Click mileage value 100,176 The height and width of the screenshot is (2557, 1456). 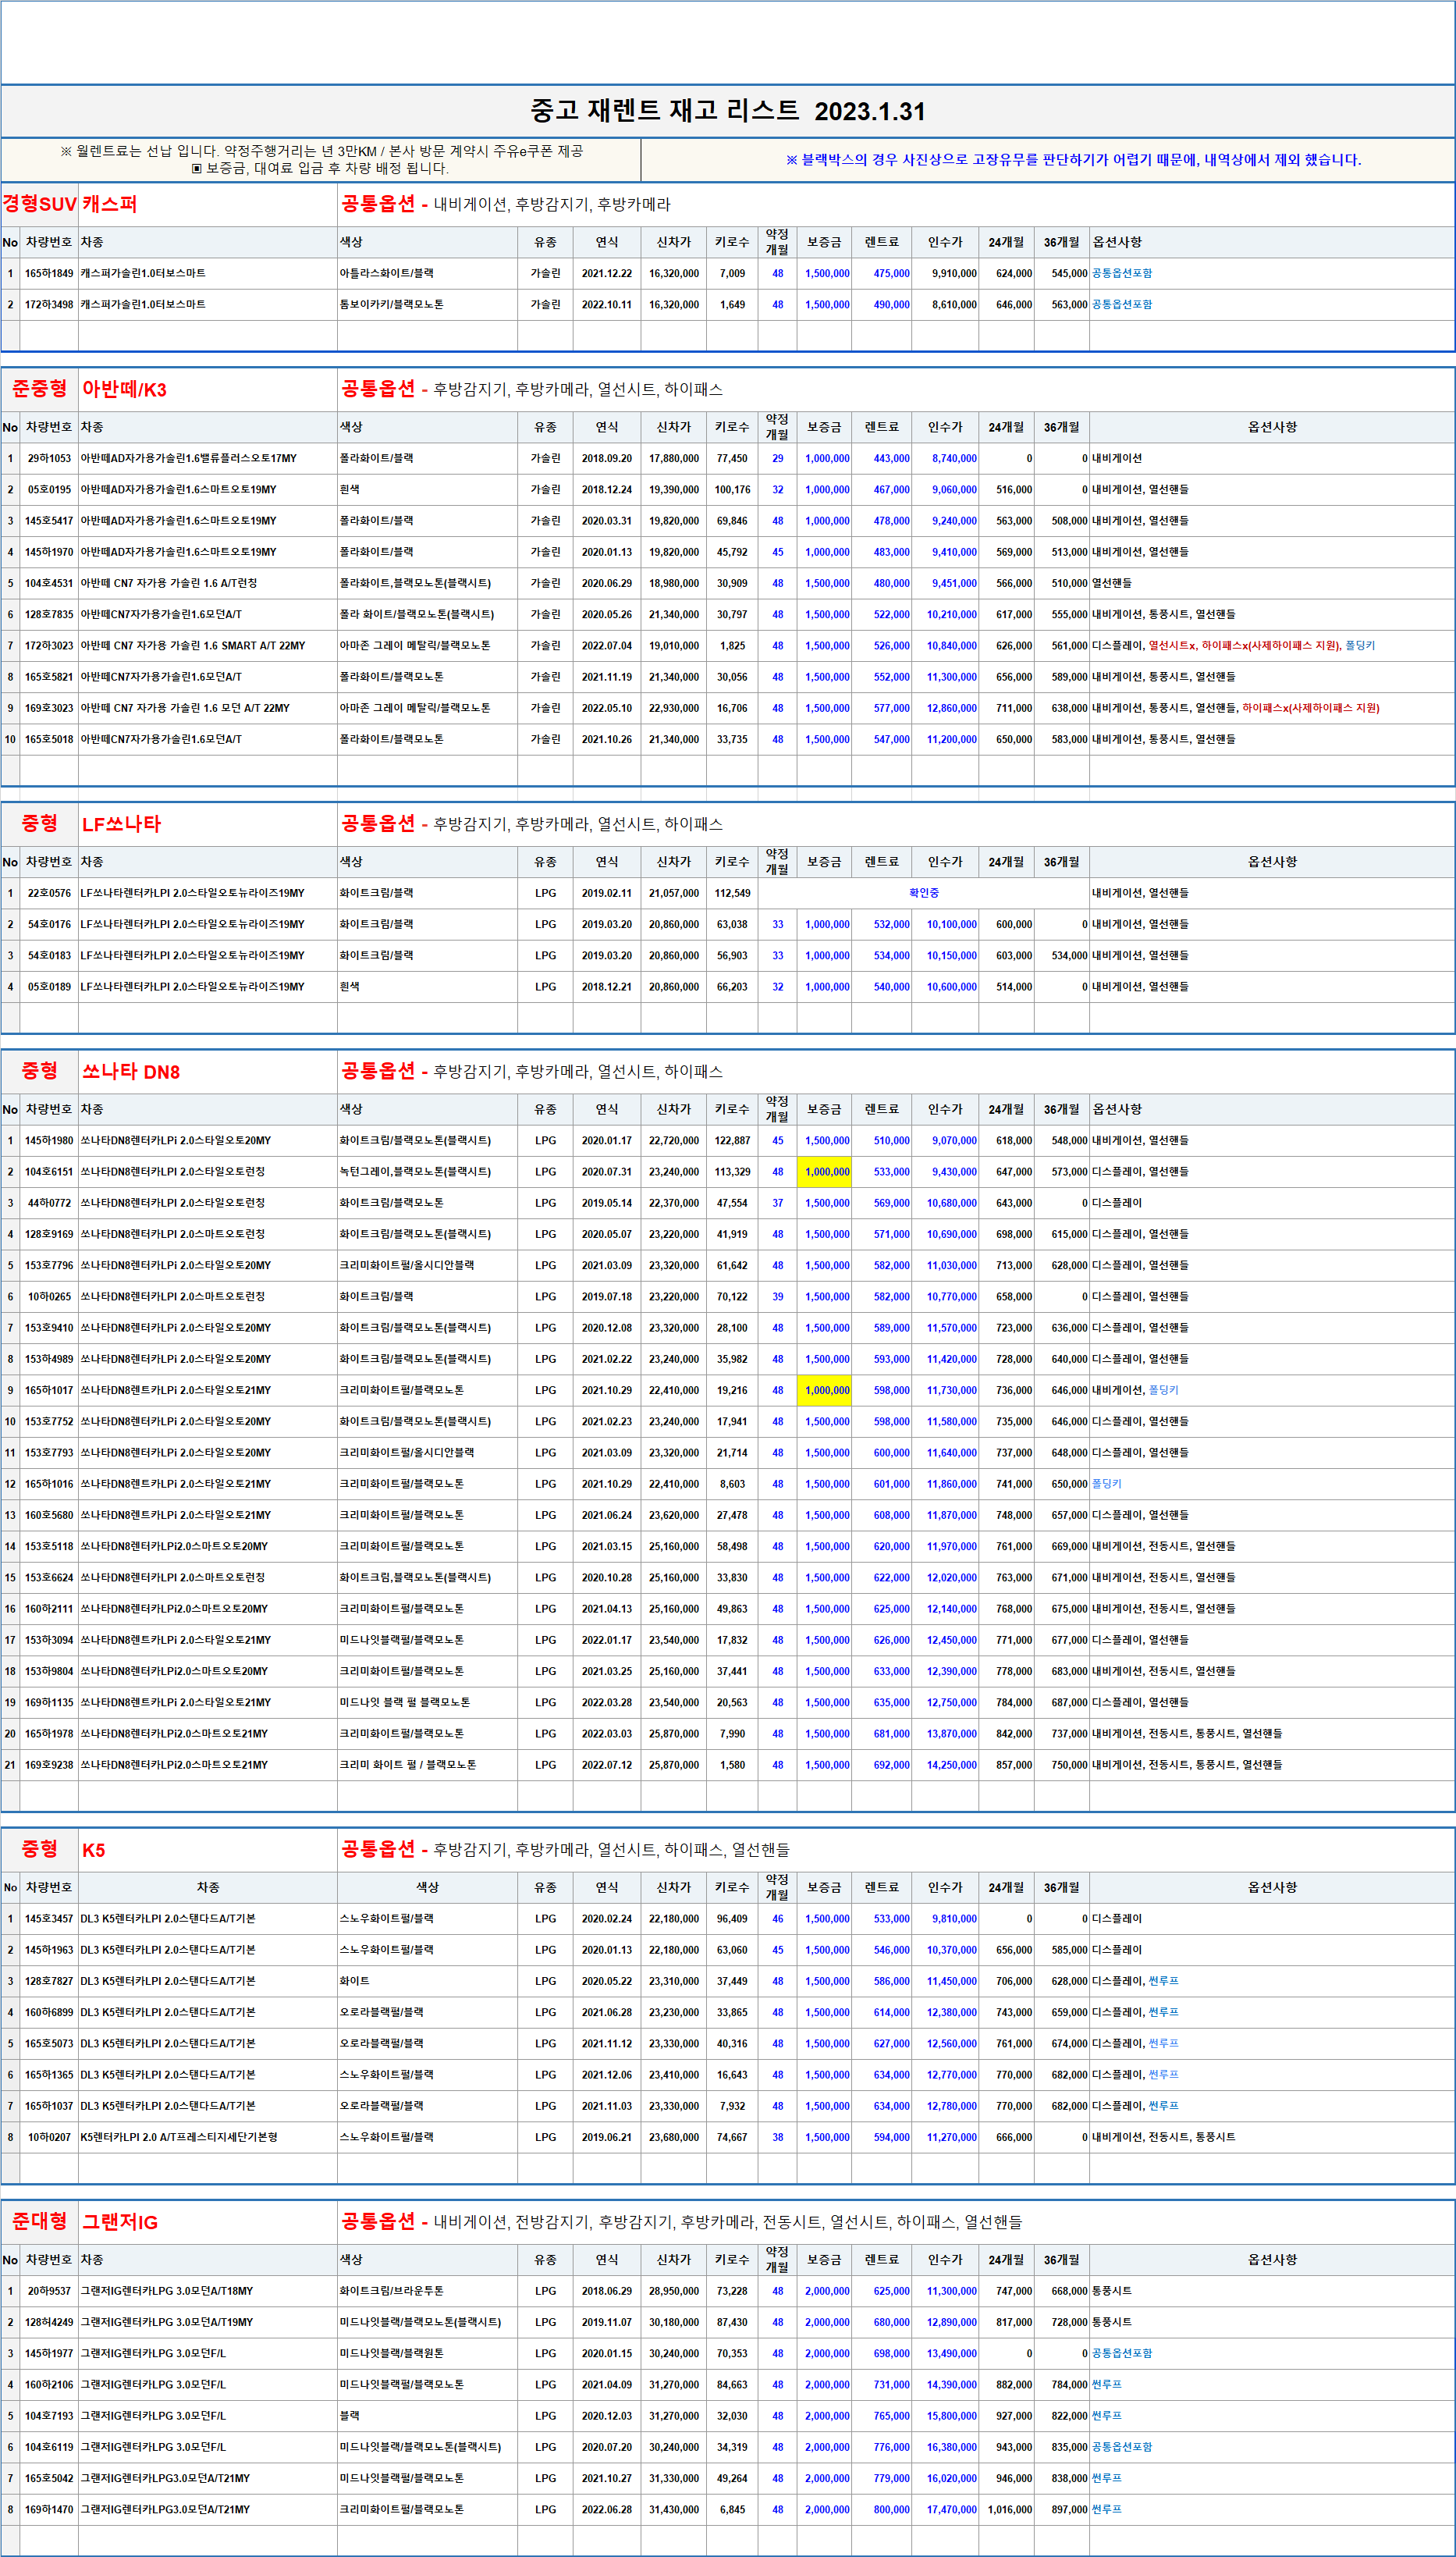coord(732,490)
